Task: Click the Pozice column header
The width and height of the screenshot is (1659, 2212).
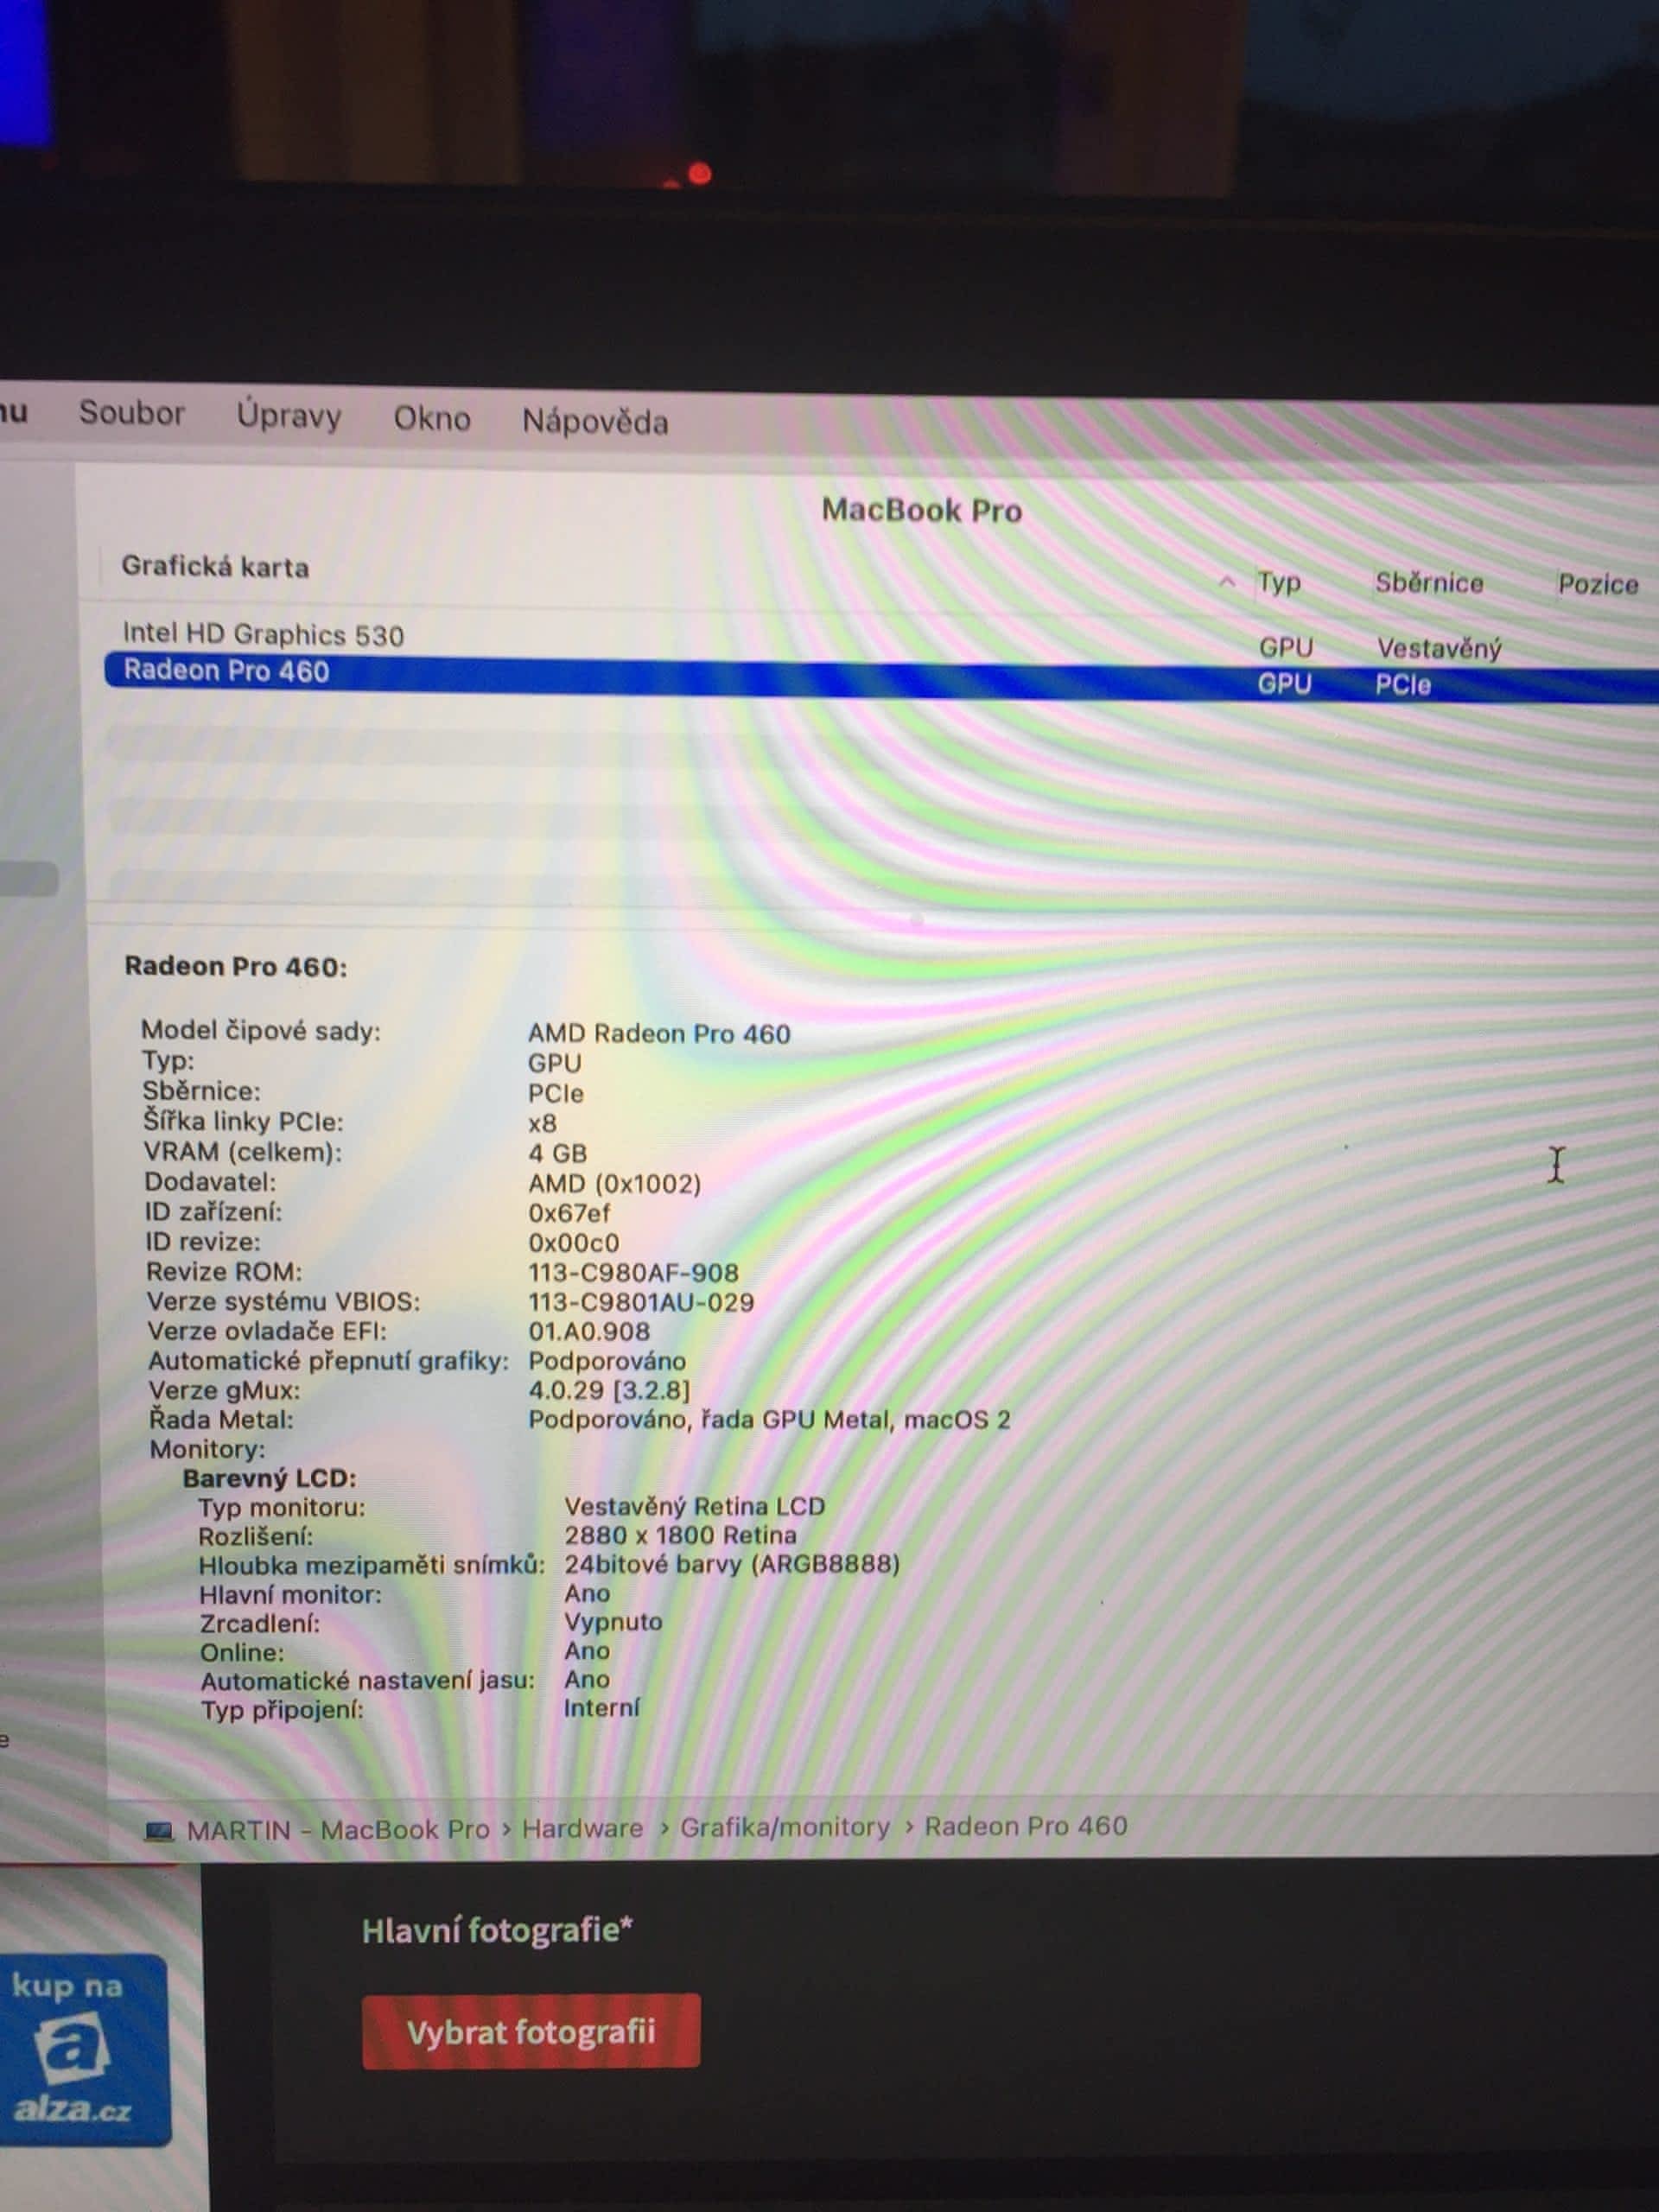Action: pyautogui.click(x=1597, y=584)
